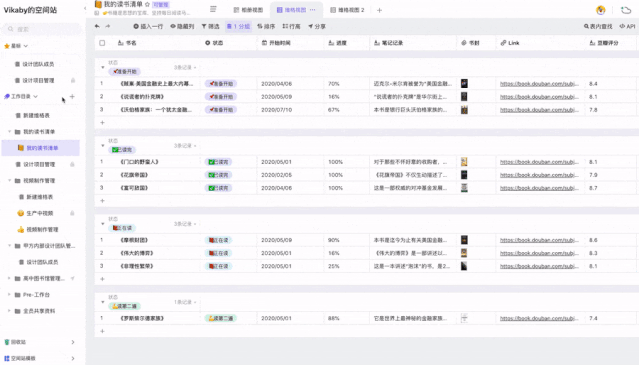The width and height of the screenshot is (639, 365).
Task: Open the 排序 sort tool
Action: 266,26
